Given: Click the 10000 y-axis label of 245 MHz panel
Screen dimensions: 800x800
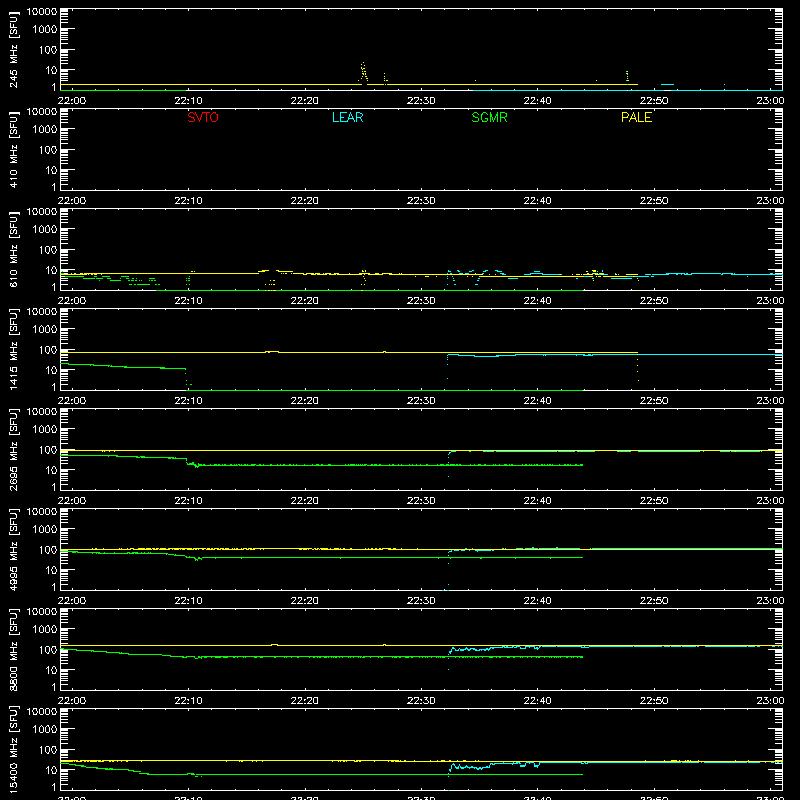Looking at the screenshot, I should click(x=42, y=12).
